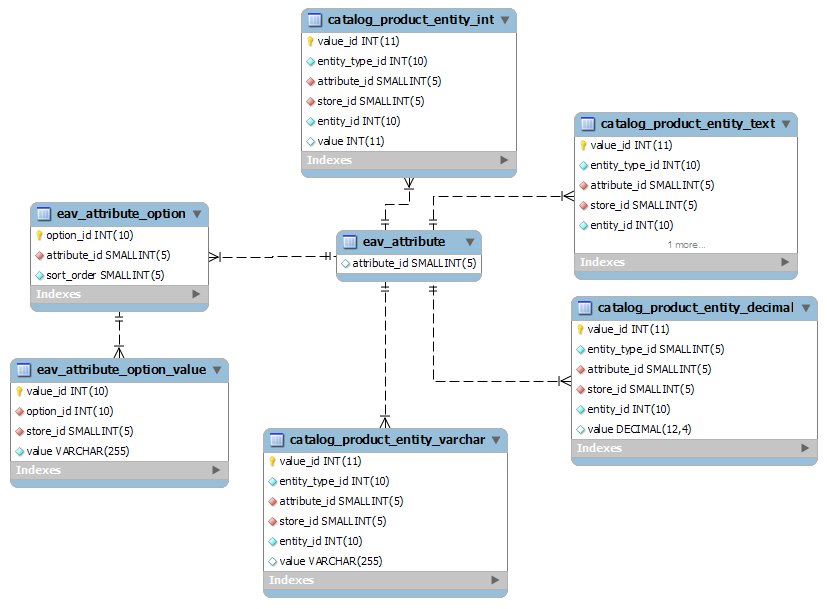This screenshot has height=609, width=827.
Task: Click the primary key icon of option_id INT(10)
Action: [39, 235]
